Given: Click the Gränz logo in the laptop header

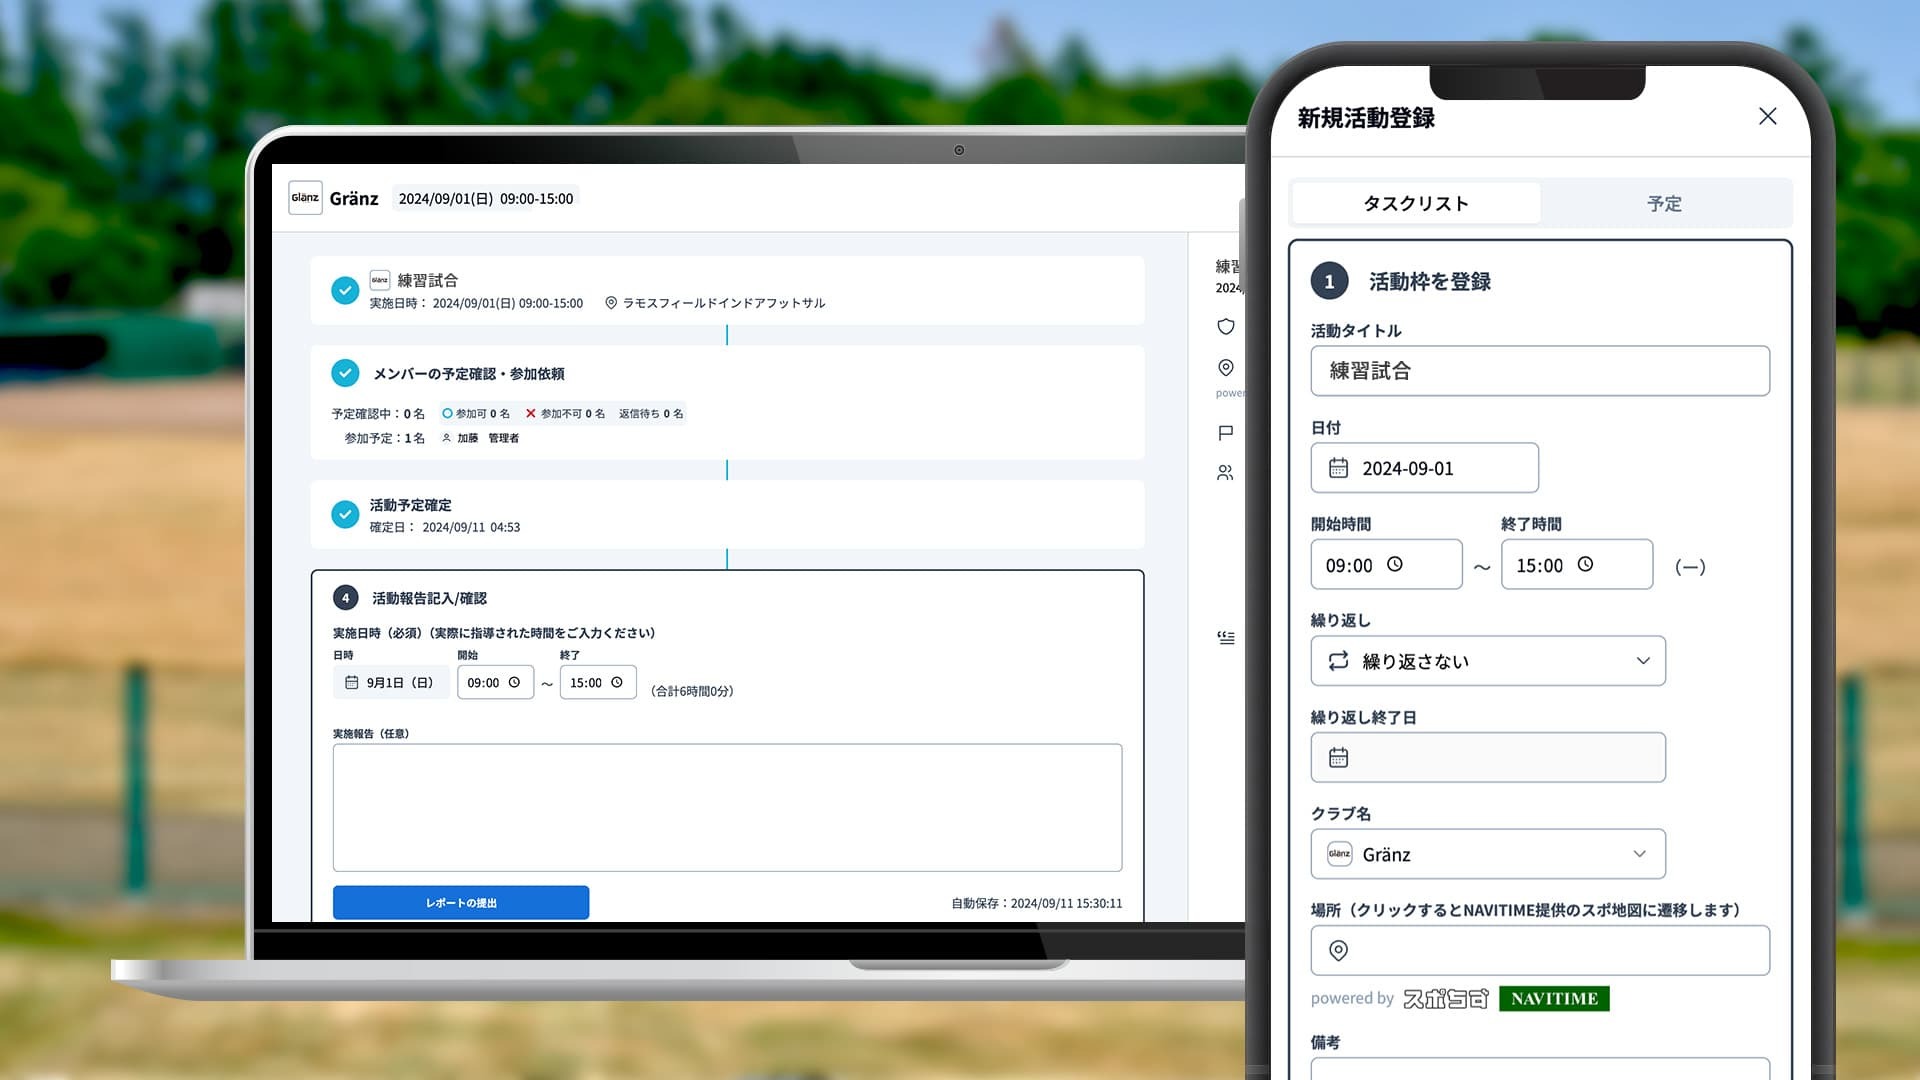Looking at the screenshot, I should pos(305,198).
